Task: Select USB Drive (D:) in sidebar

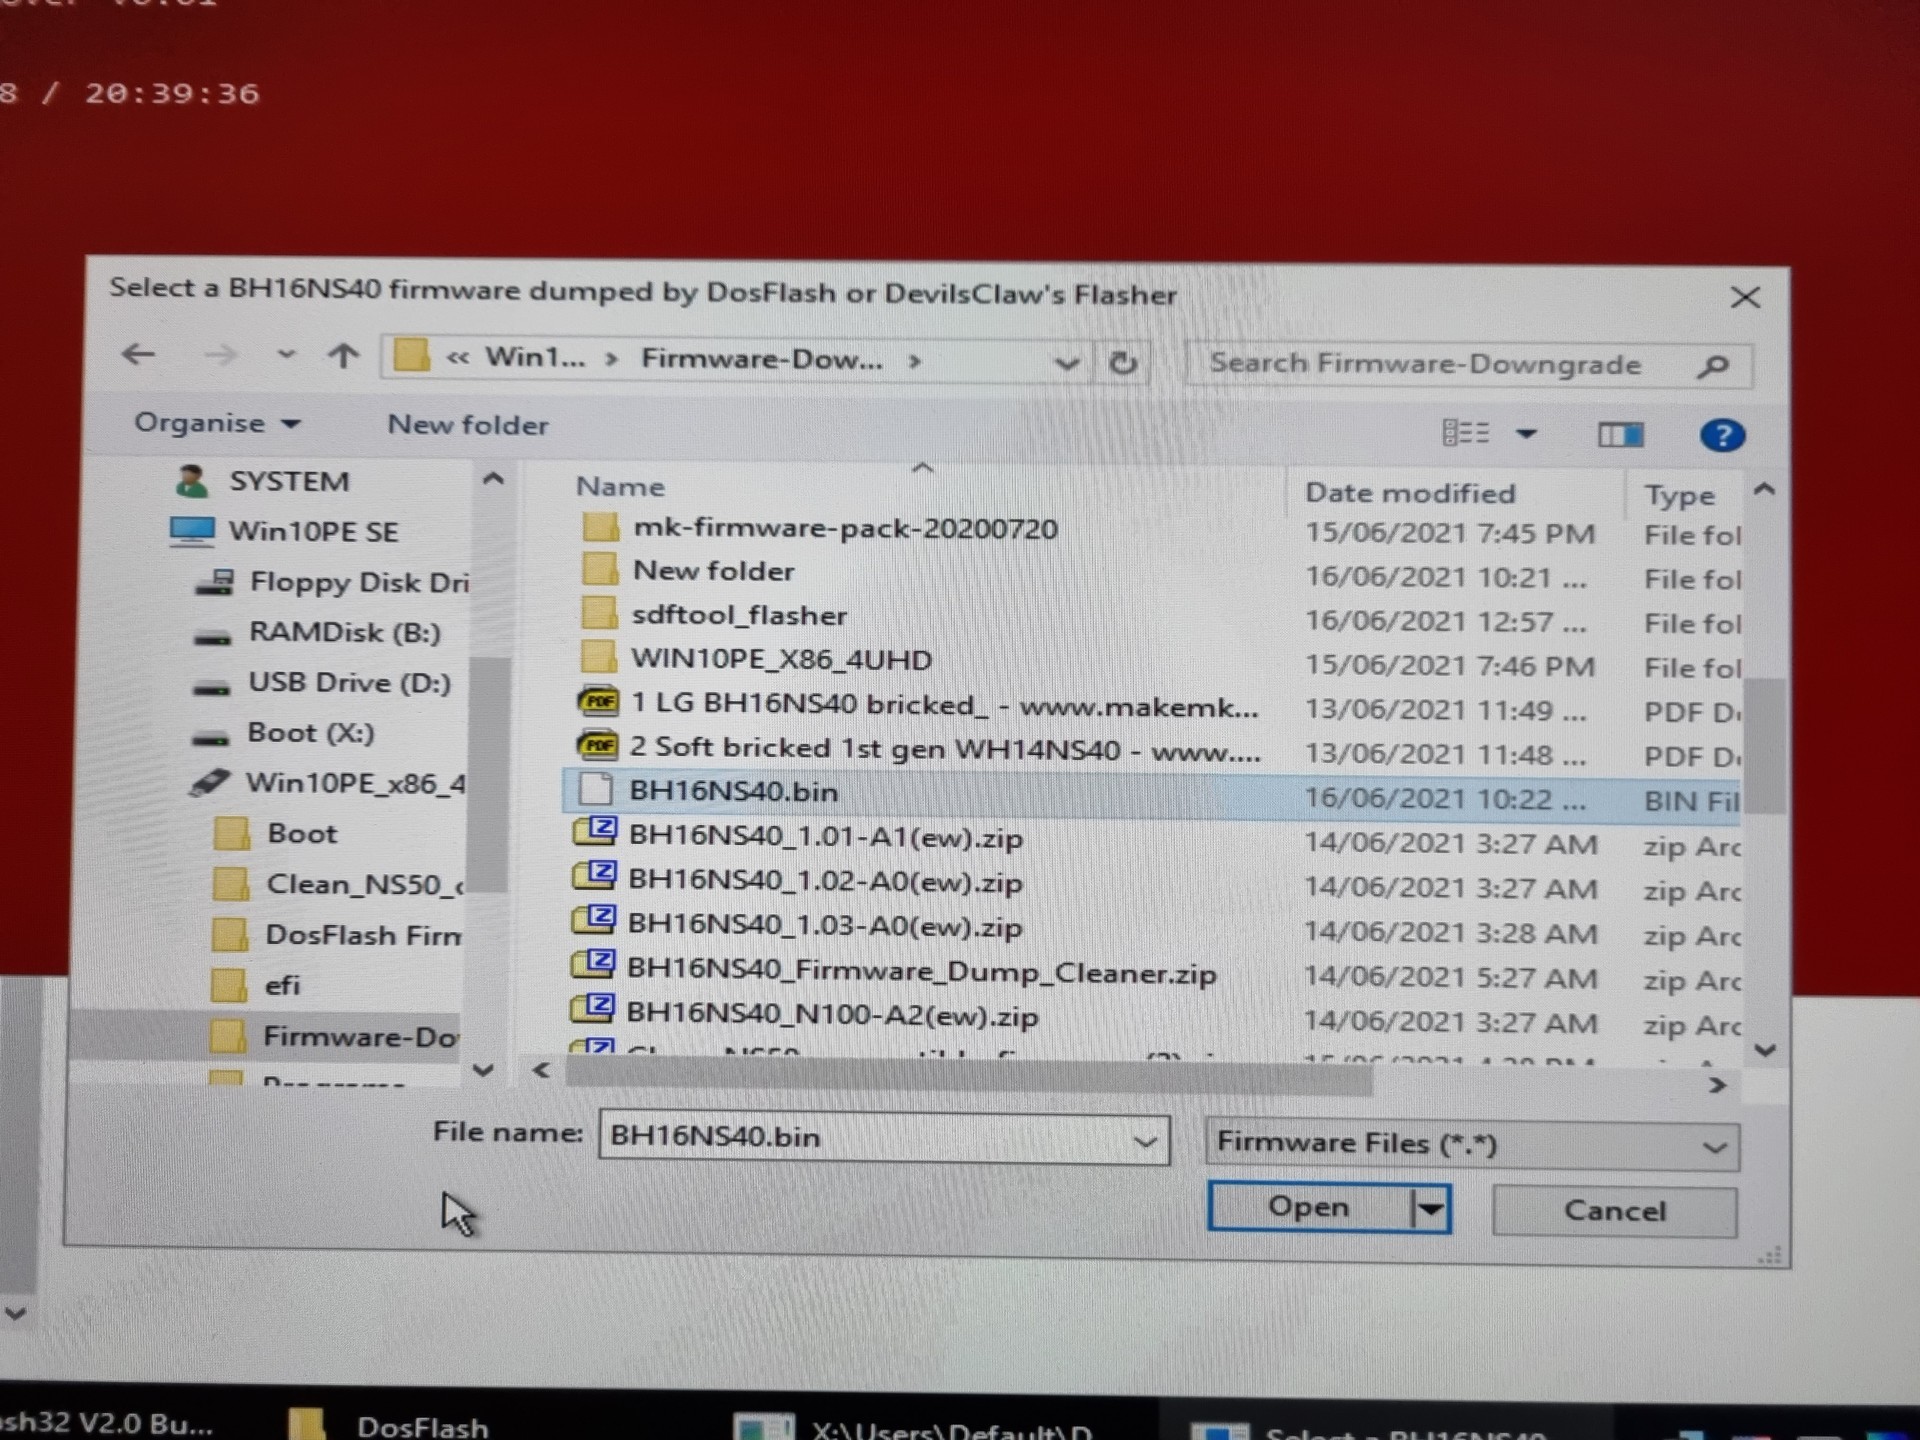Action: pyautogui.click(x=348, y=683)
